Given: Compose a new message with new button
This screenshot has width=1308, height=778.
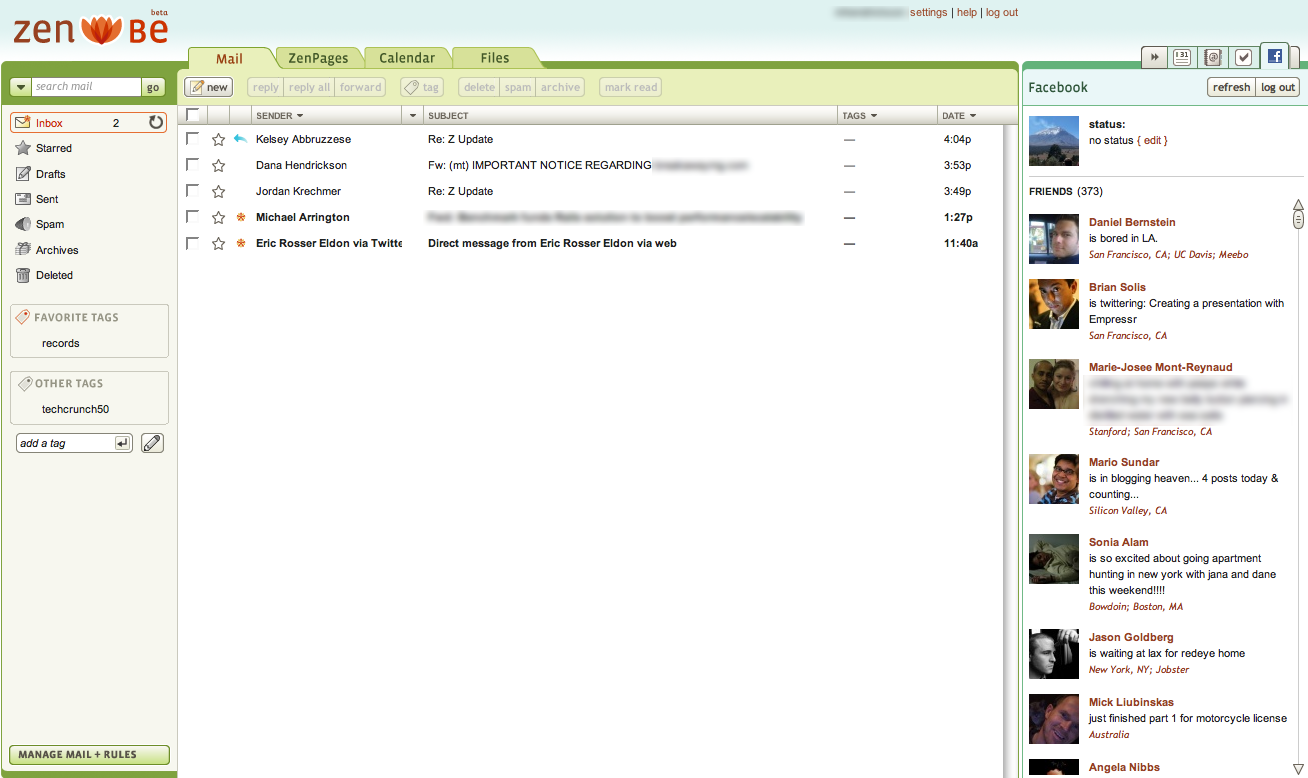Looking at the screenshot, I should pos(208,87).
